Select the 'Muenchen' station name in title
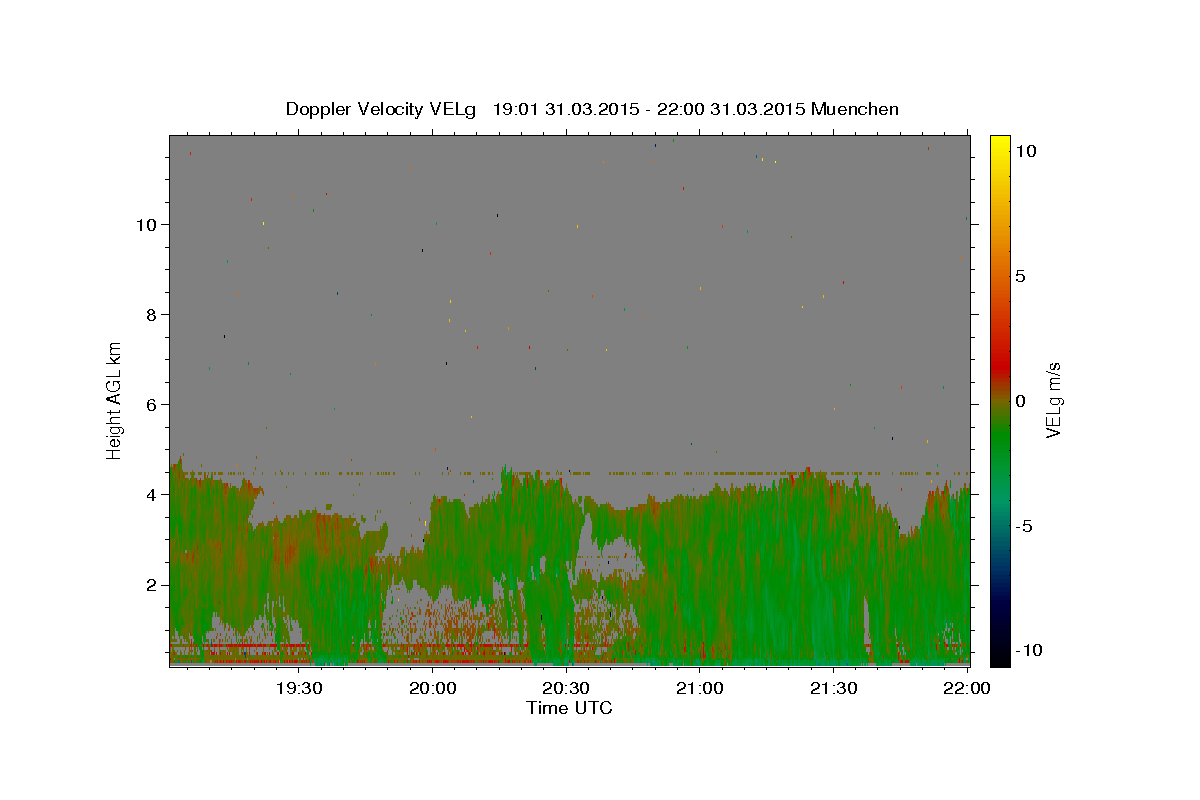Image resolution: width=1200 pixels, height=800 pixels. click(855, 109)
